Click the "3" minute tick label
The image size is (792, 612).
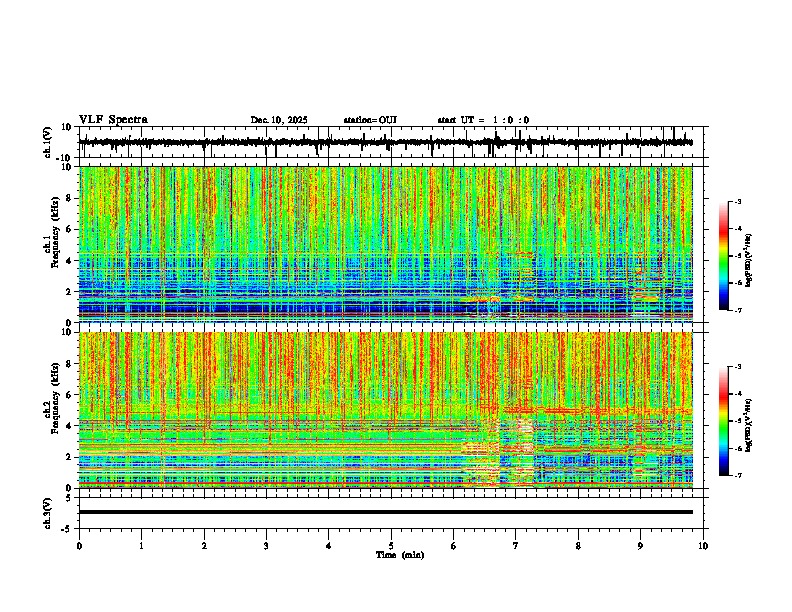(266, 546)
